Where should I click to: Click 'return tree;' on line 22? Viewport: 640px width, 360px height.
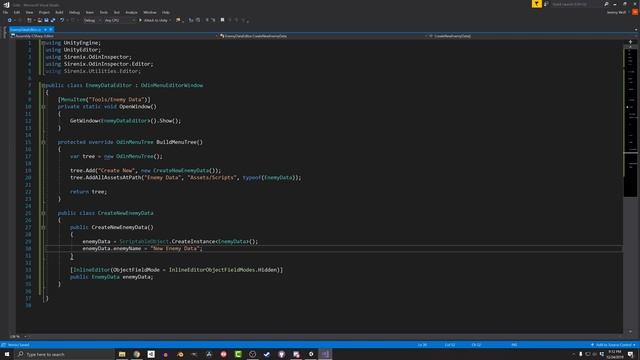click(x=89, y=192)
